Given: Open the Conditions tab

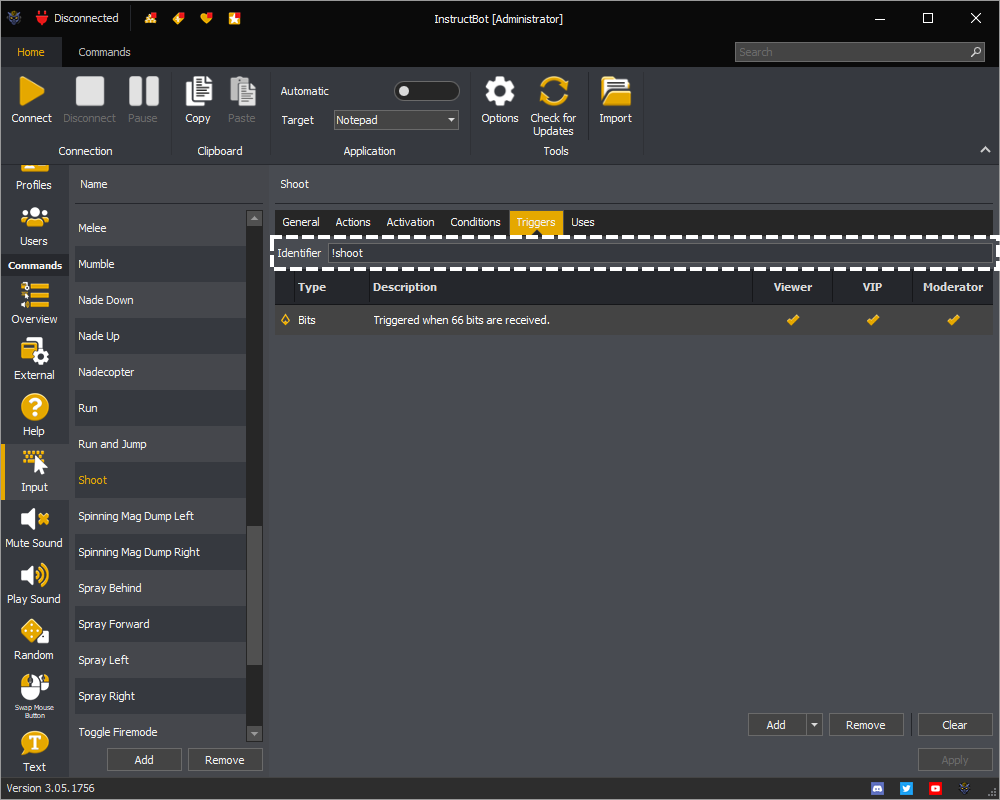Looking at the screenshot, I should pyautogui.click(x=475, y=222).
